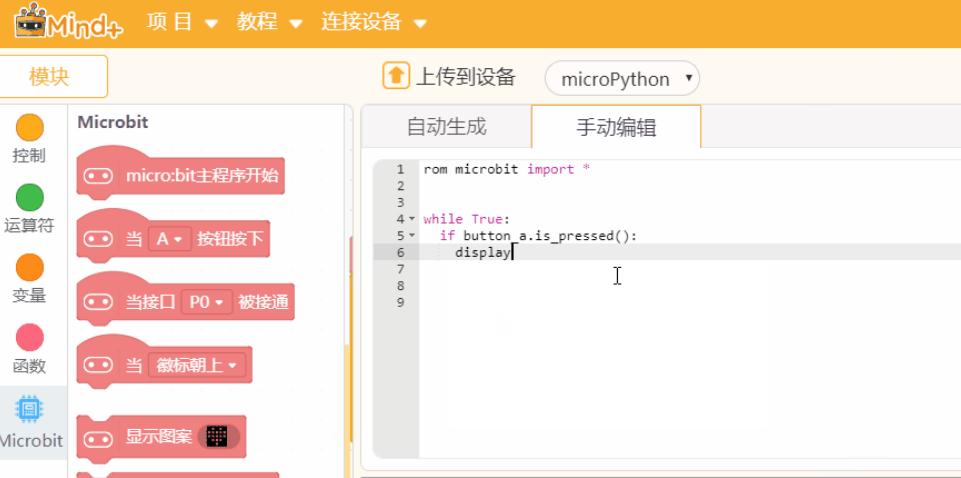Collapse the if button_a fold arrow
961x478 pixels.
tap(411, 235)
